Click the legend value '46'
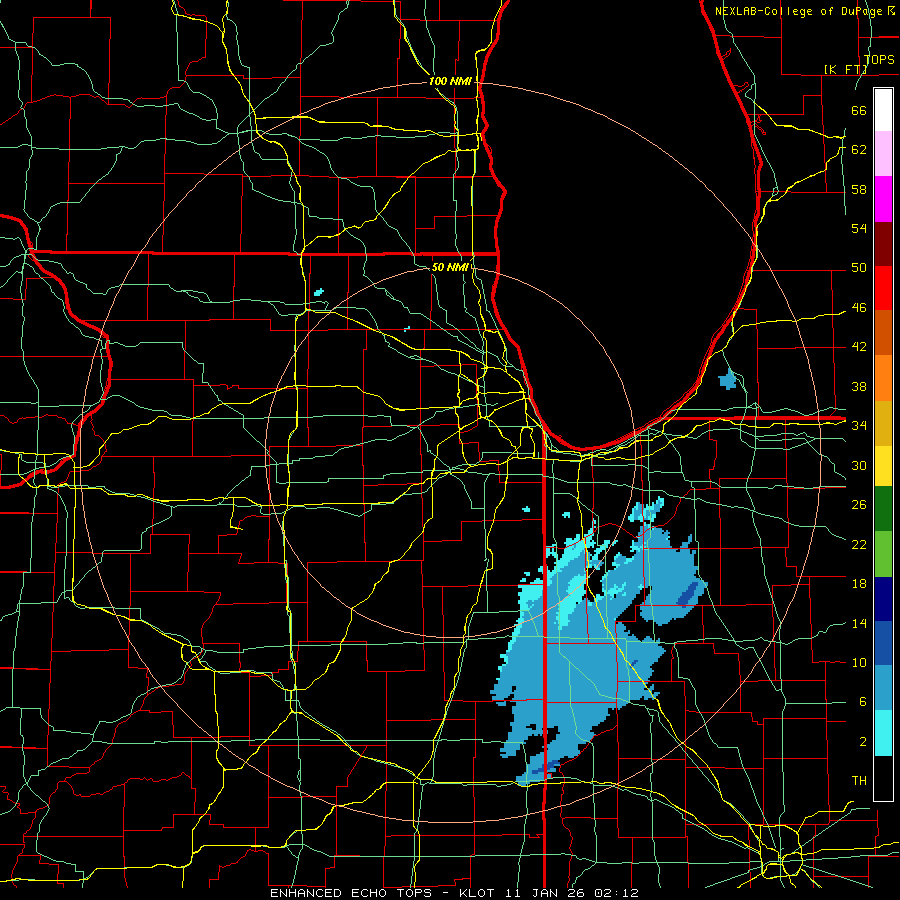 pos(859,308)
